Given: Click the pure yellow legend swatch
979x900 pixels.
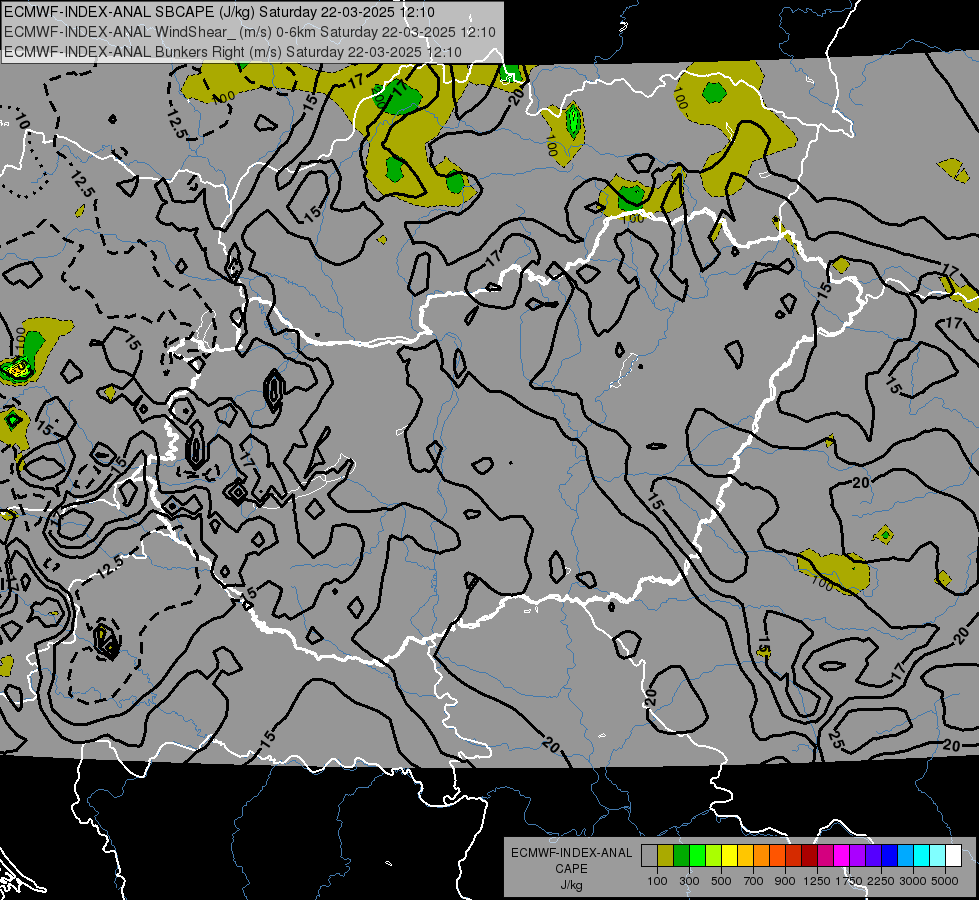Looking at the screenshot, I should click(x=730, y=856).
